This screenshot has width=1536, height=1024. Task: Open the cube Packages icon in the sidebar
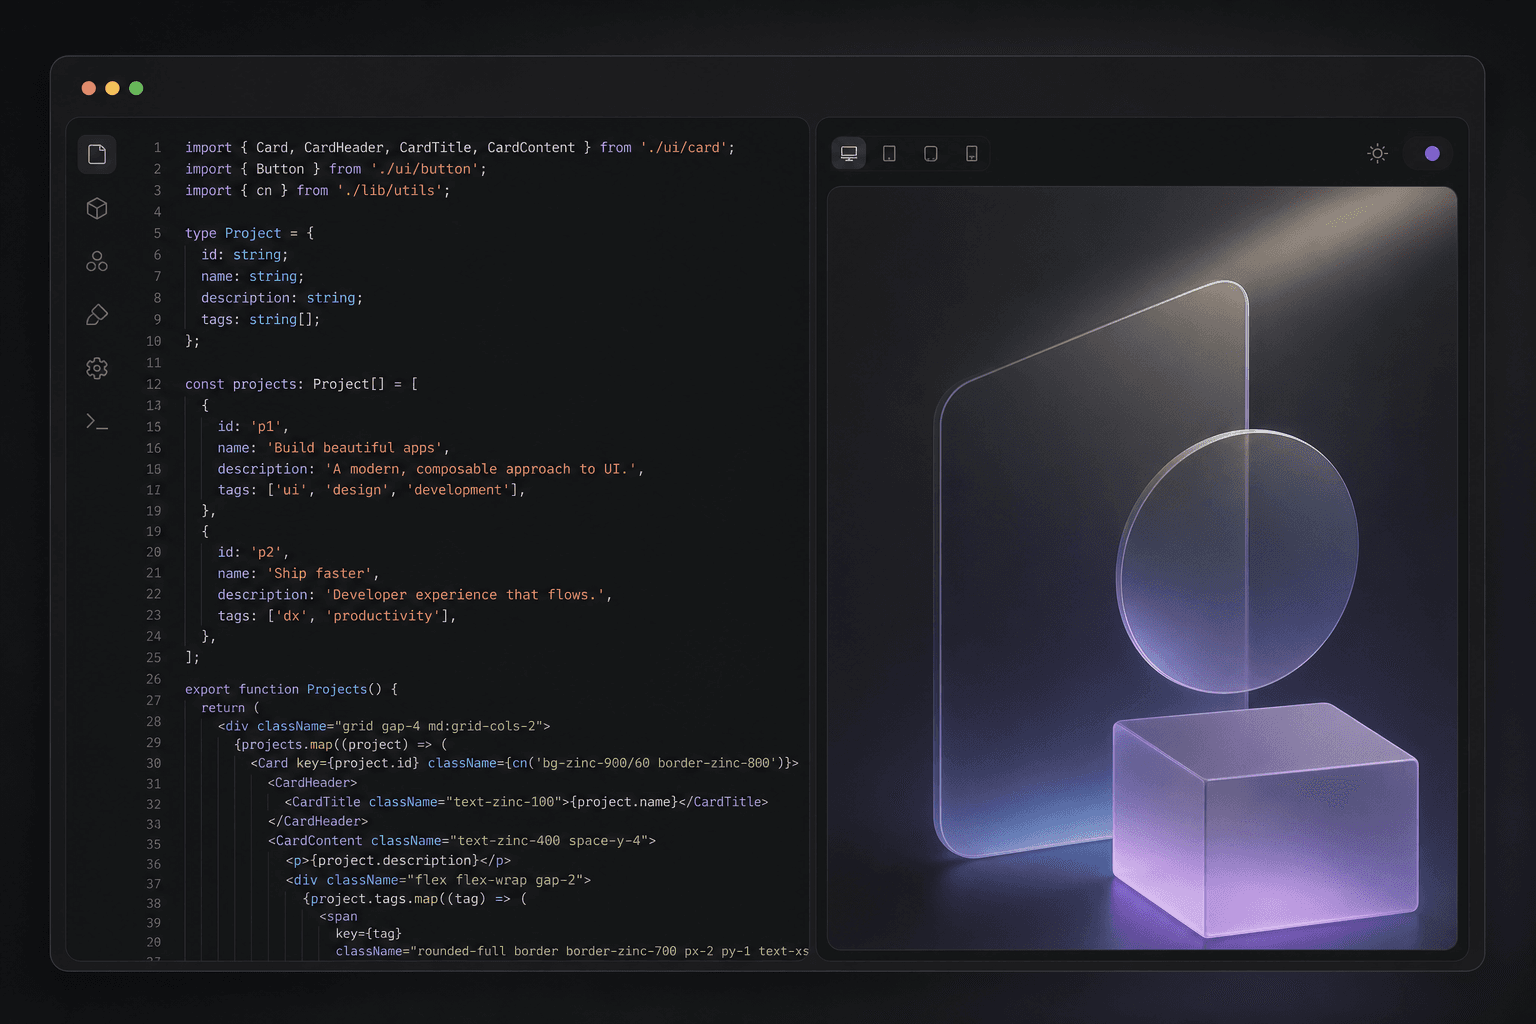click(97, 208)
